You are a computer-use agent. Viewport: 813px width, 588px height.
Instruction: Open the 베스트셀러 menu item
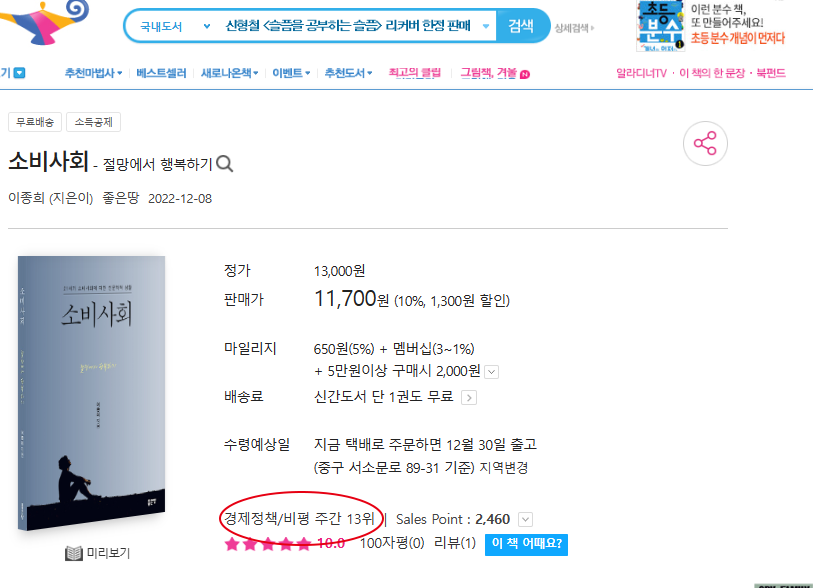[x=161, y=73]
